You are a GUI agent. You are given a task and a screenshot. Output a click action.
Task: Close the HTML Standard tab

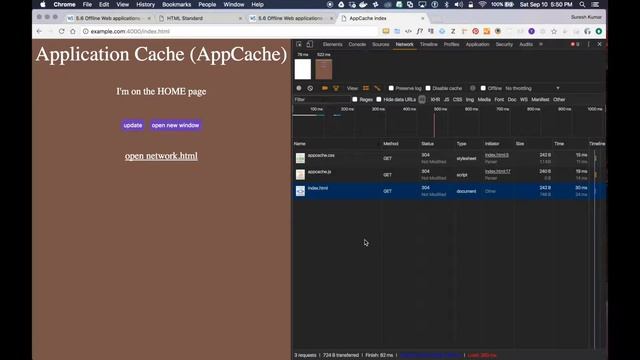(240, 18)
